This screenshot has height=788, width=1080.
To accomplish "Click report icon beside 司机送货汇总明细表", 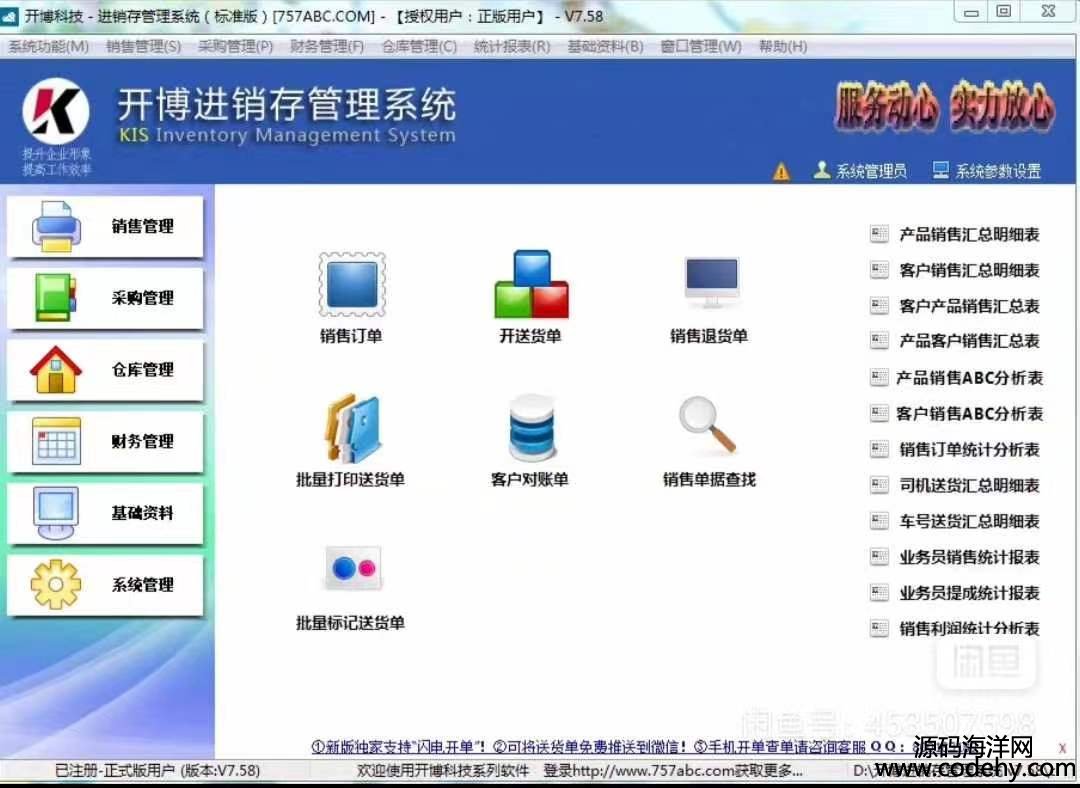I will point(879,485).
